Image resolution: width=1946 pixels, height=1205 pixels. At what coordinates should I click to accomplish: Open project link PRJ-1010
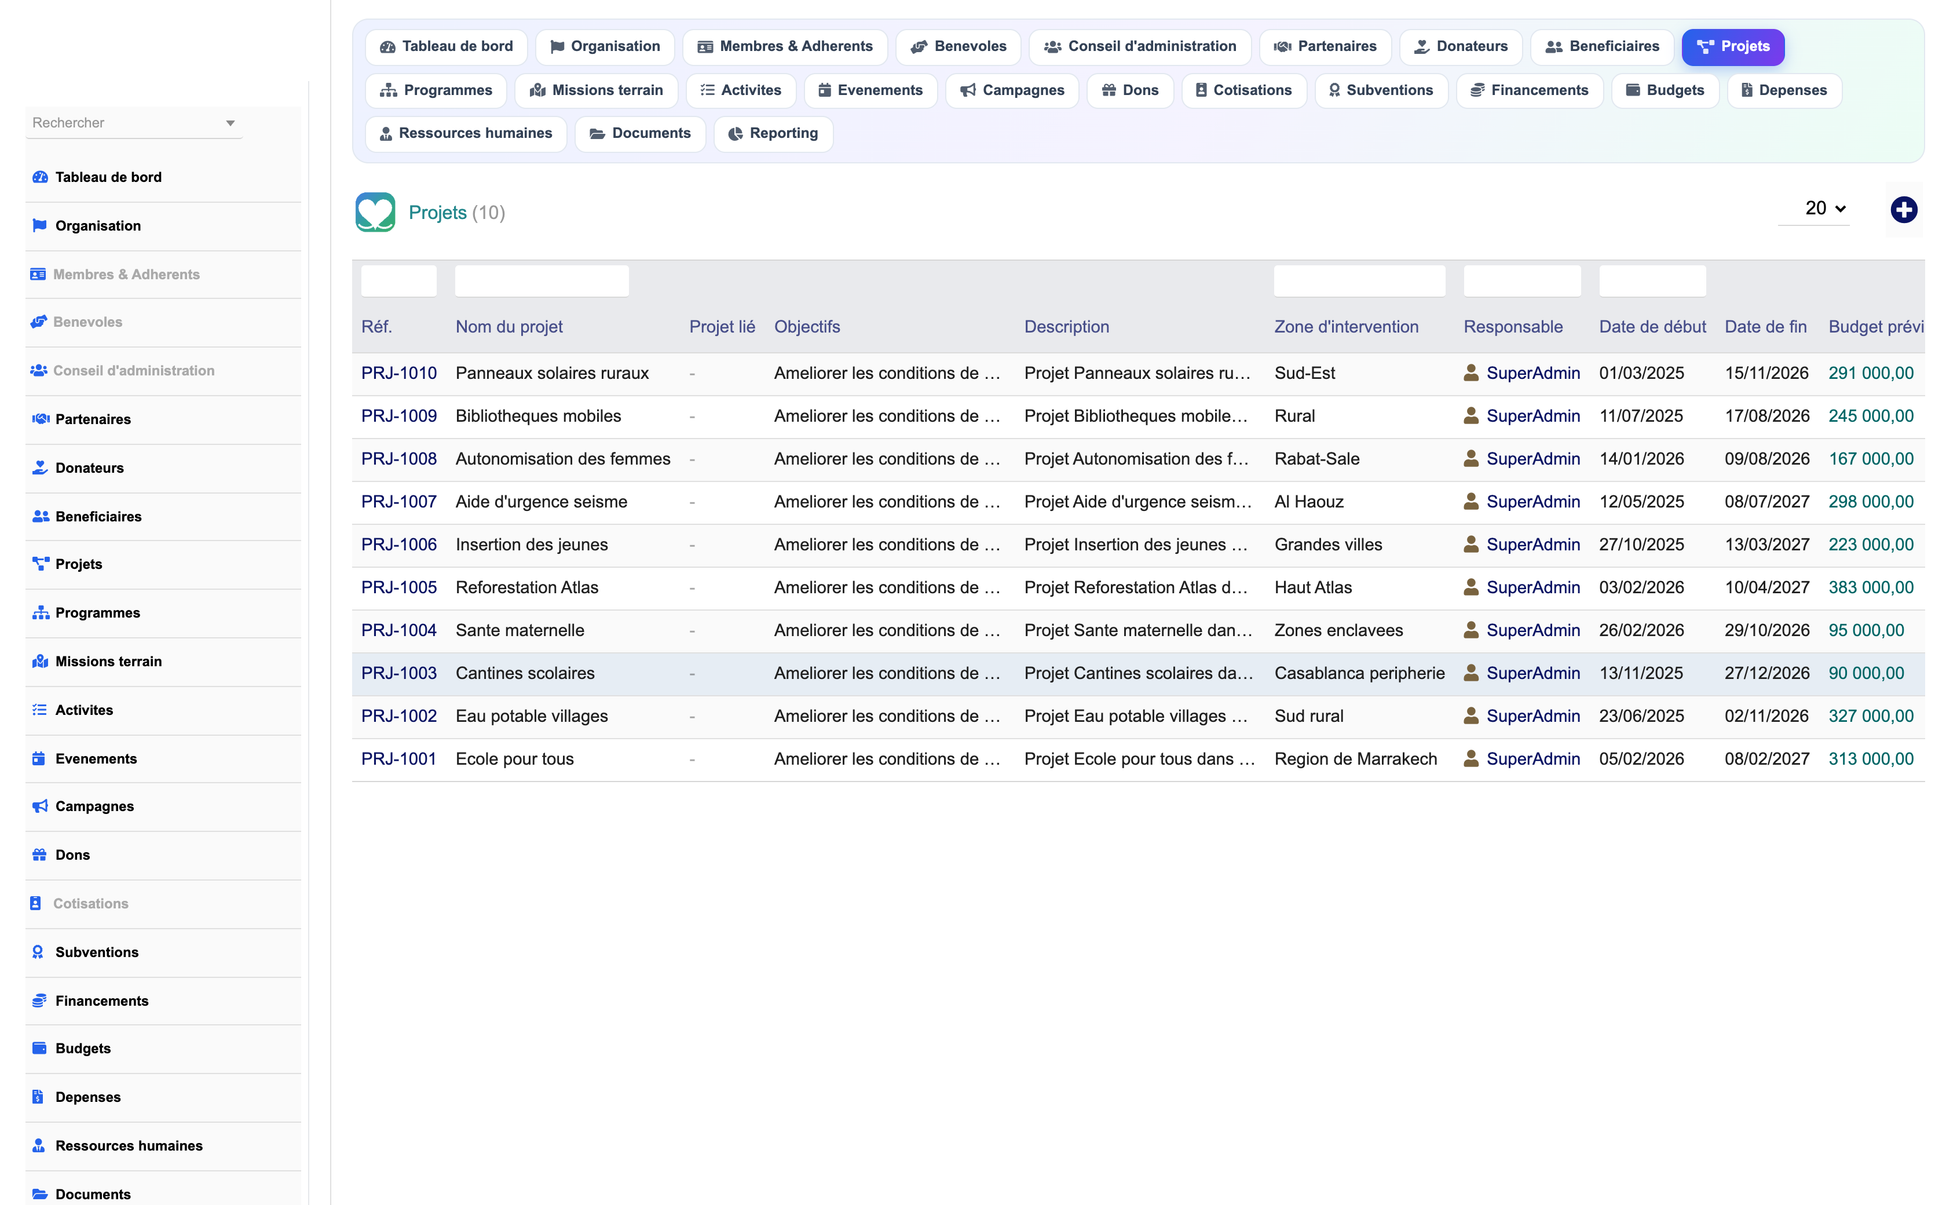(x=399, y=373)
